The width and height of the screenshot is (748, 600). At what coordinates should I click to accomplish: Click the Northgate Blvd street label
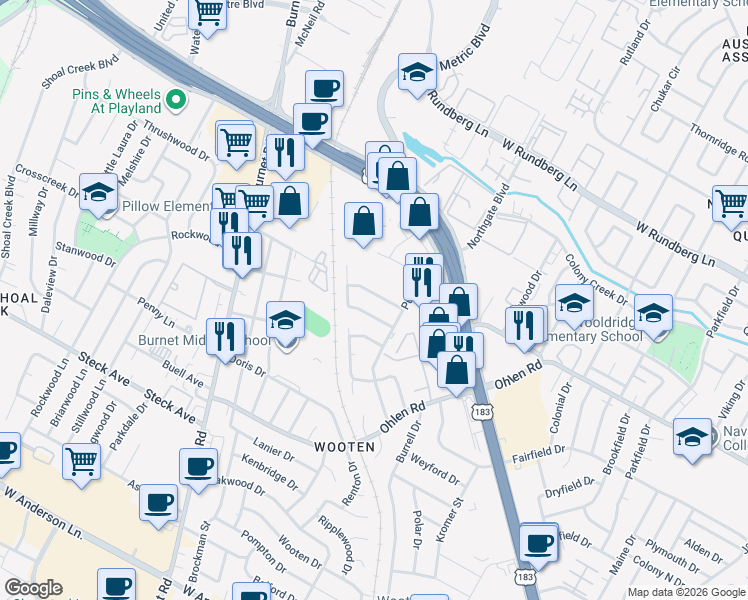tap(488, 216)
